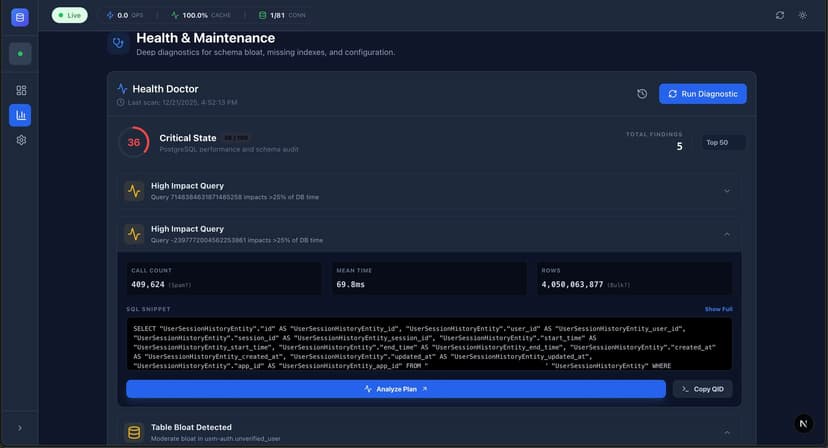Select the bar chart sidebar icon
The width and height of the screenshot is (828, 448).
20,115
